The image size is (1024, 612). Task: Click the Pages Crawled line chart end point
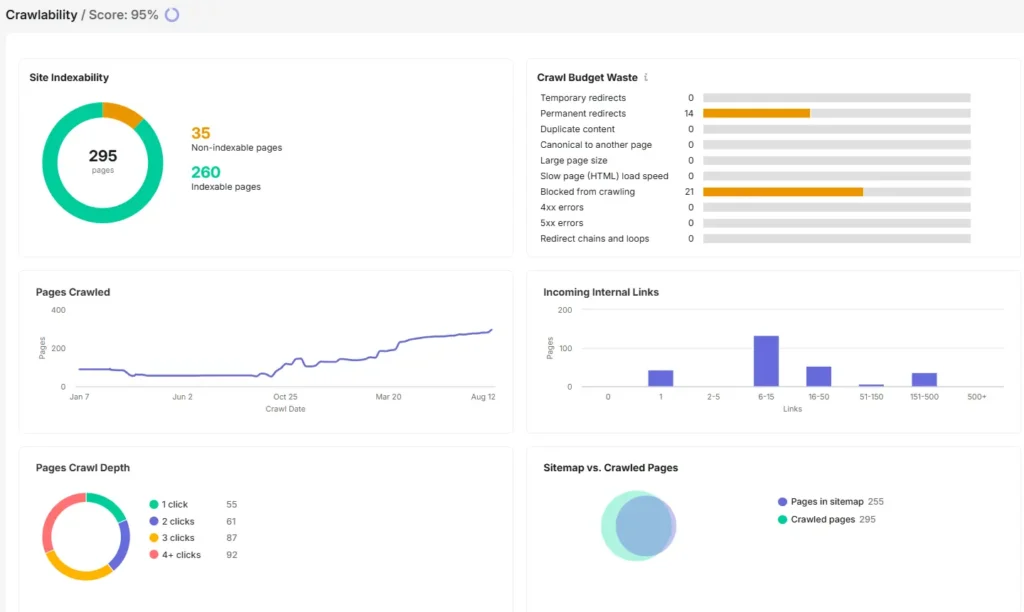[x=491, y=330]
